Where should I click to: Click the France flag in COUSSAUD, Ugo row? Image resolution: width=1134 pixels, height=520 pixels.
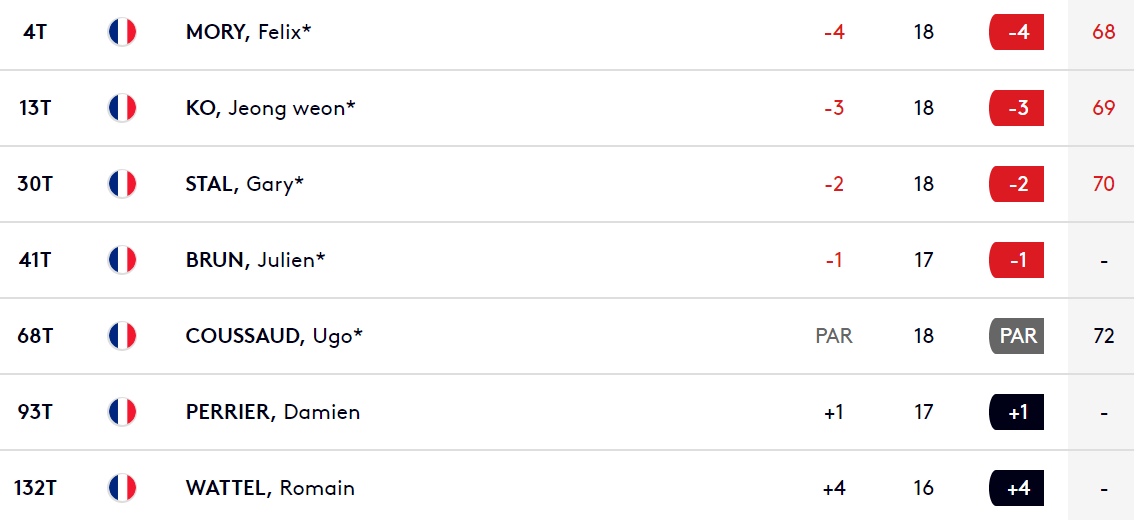tap(122, 336)
